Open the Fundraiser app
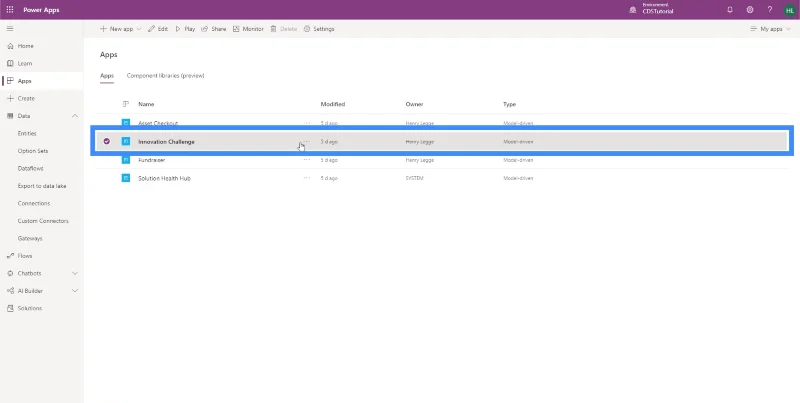800x403 pixels. (152, 160)
